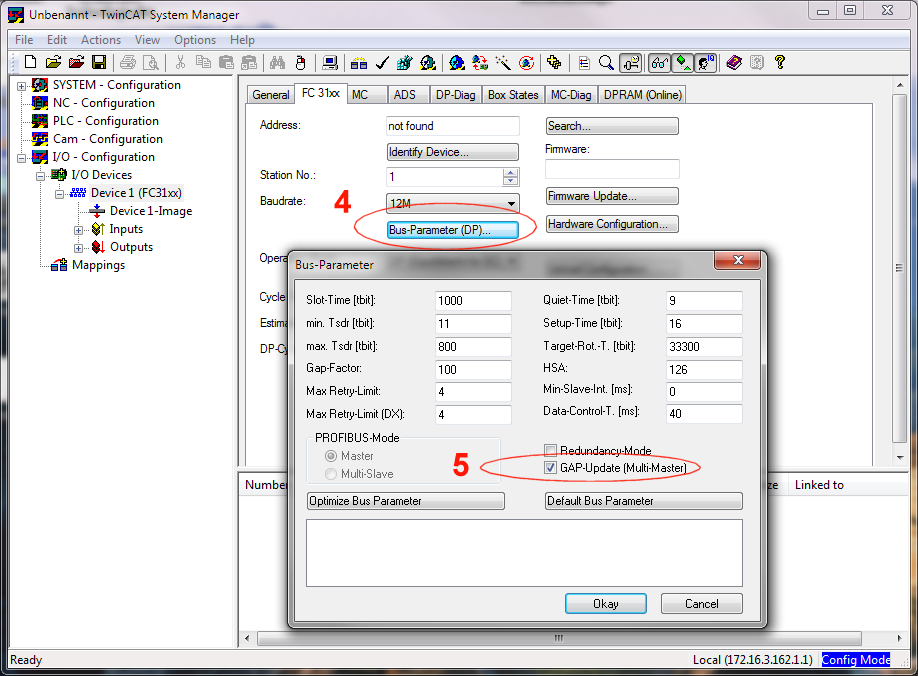Viewport: 918px width, 676px height.
Task: Select the Multi-Slave radio button
Action: click(x=331, y=473)
